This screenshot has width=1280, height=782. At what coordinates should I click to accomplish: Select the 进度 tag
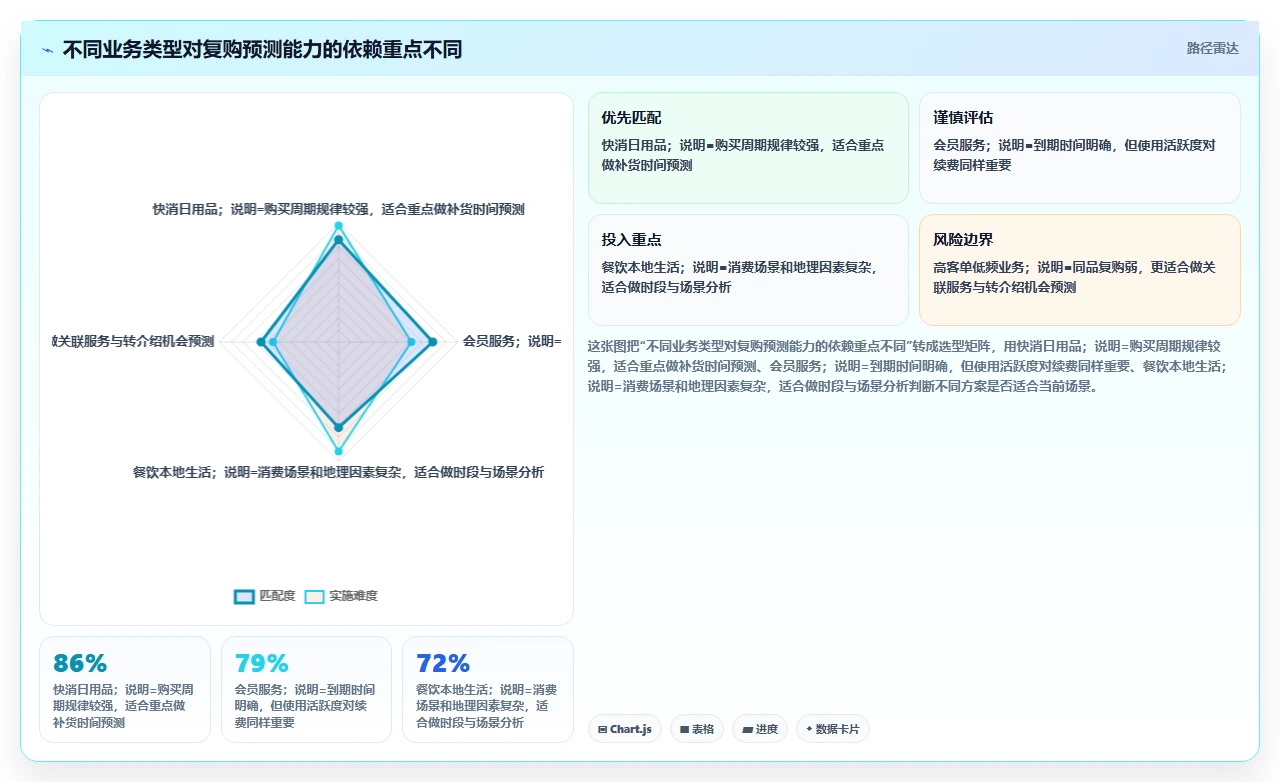pyautogui.click(x=760, y=729)
